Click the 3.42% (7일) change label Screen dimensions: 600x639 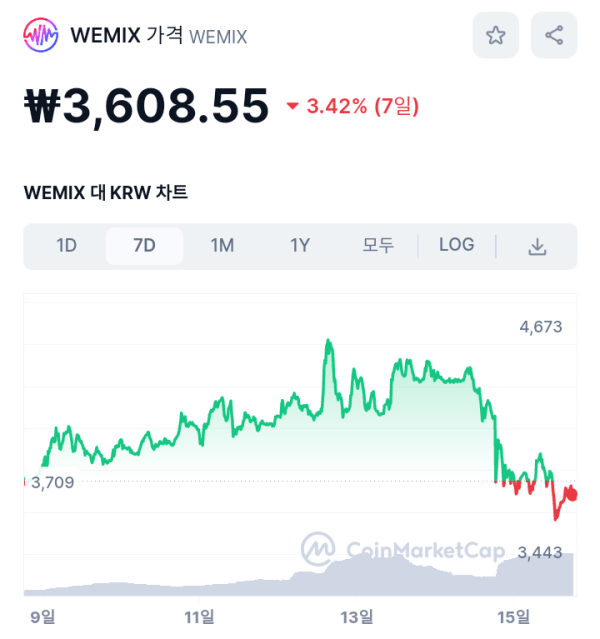[x=362, y=106]
